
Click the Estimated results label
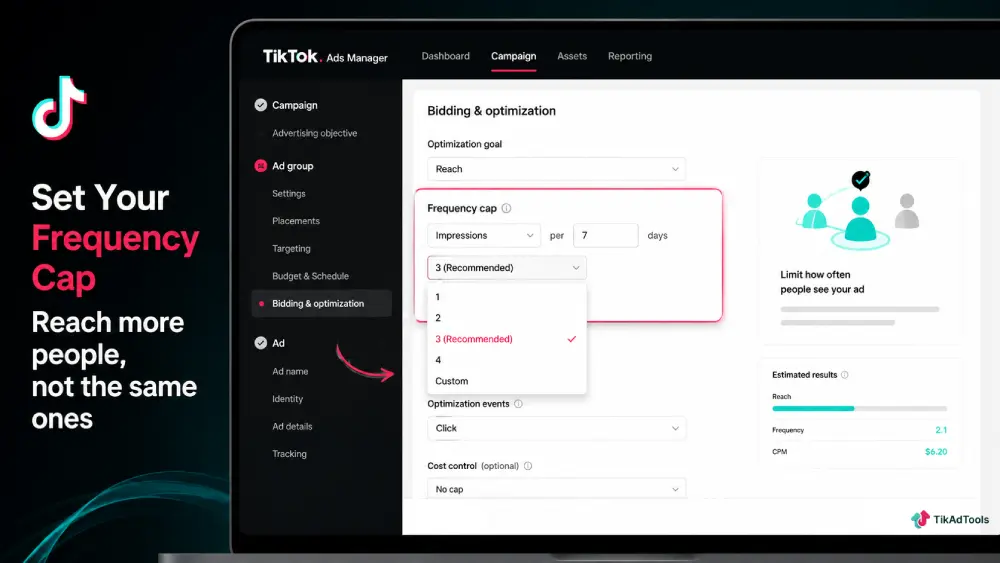(804, 375)
